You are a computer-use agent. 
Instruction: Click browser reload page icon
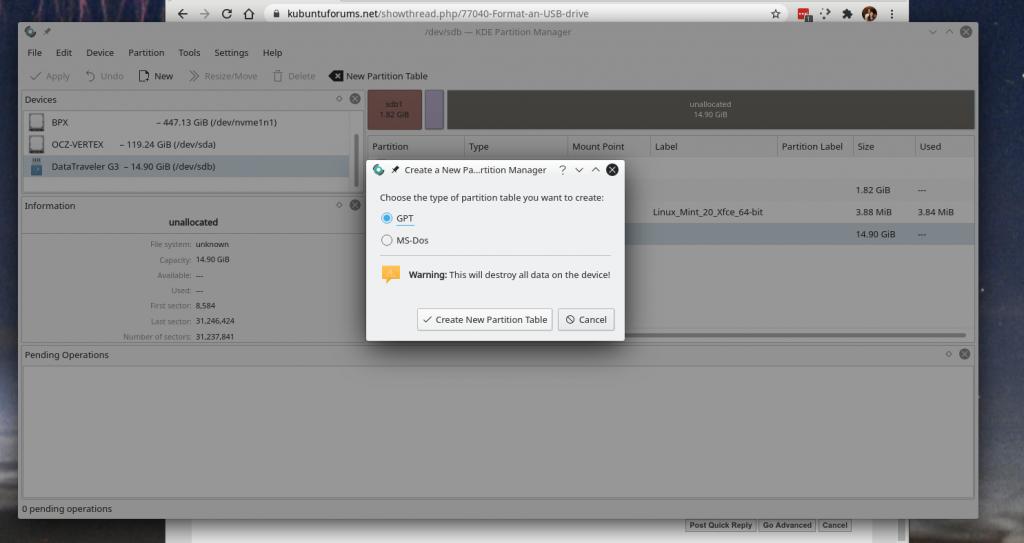(x=227, y=14)
